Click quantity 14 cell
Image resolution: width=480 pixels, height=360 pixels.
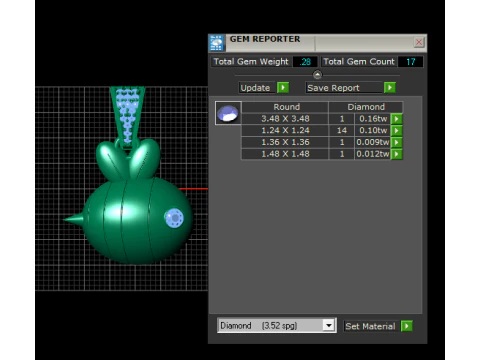click(342, 131)
